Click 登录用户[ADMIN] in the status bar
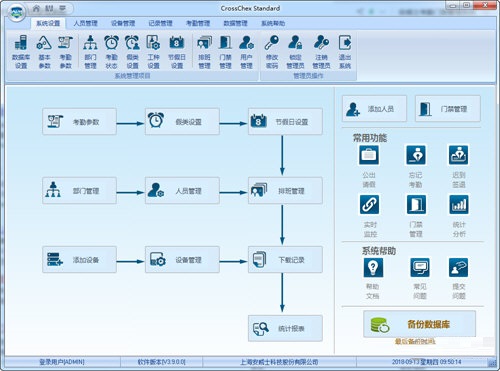Screen dimensions: 500x371 coord(62,362)
